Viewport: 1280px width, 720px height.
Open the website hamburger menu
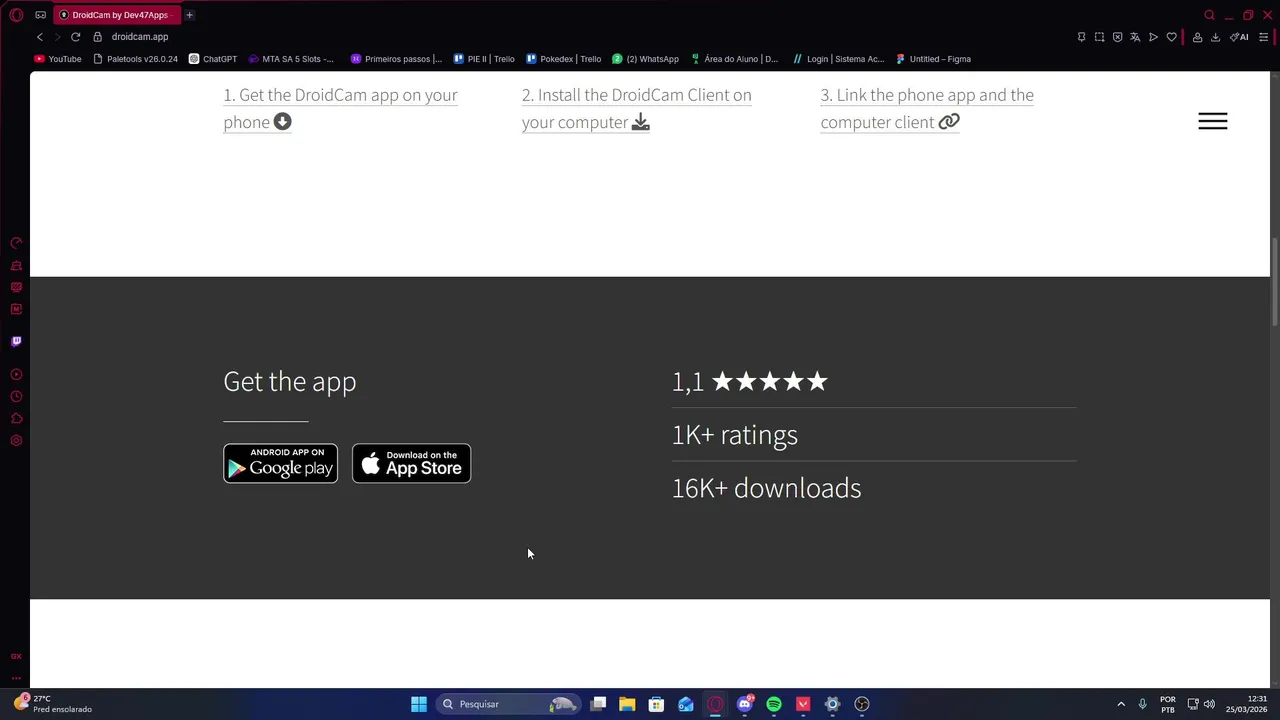coord(1213,121)
